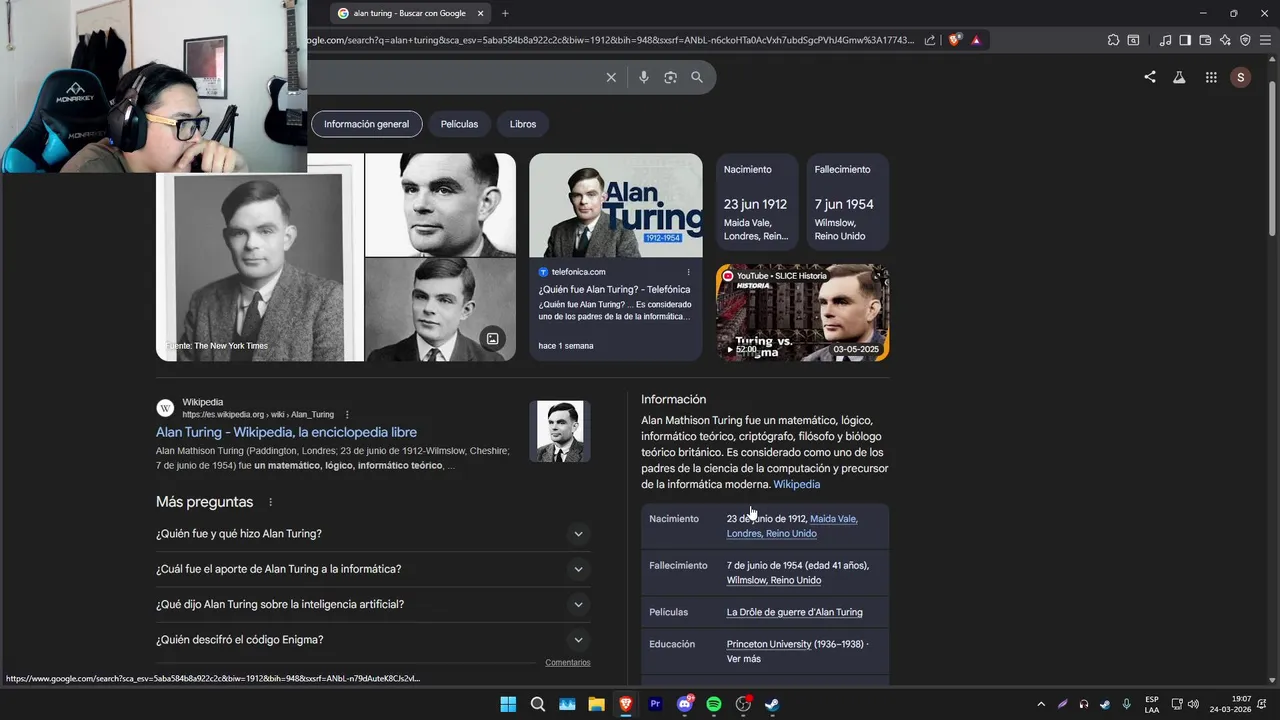Viewport: 1280px width, 720px height.
Task: Open the browser hamburger menu
Action: 1265,40
